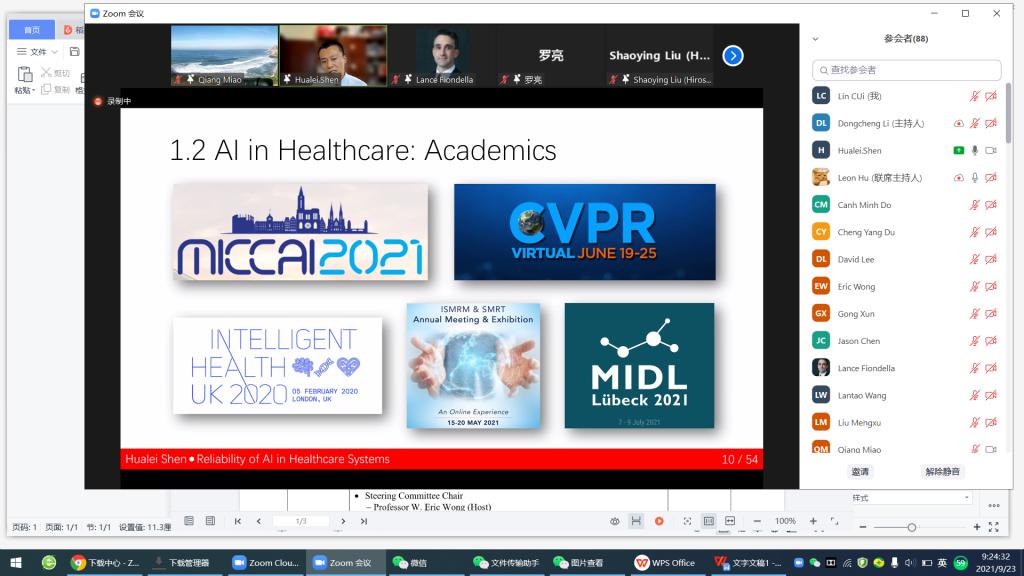Click Leon Hu's cloud recording icon
Screen dimensions: 1024x576
point(958,178)
